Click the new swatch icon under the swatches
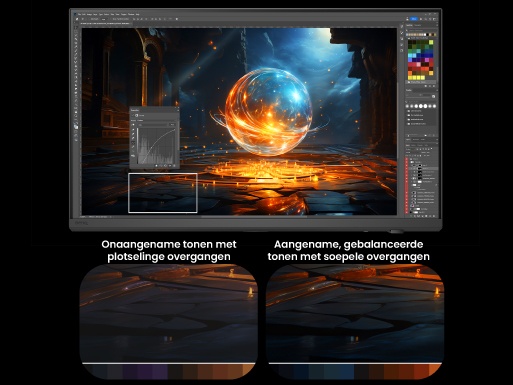The image size is (513, 385). click(430, 86)
